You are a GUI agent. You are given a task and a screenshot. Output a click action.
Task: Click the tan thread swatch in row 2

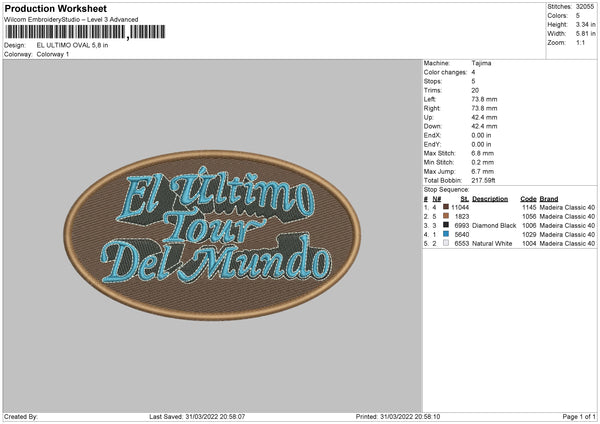pyautogui.click(x=446, y=216)
